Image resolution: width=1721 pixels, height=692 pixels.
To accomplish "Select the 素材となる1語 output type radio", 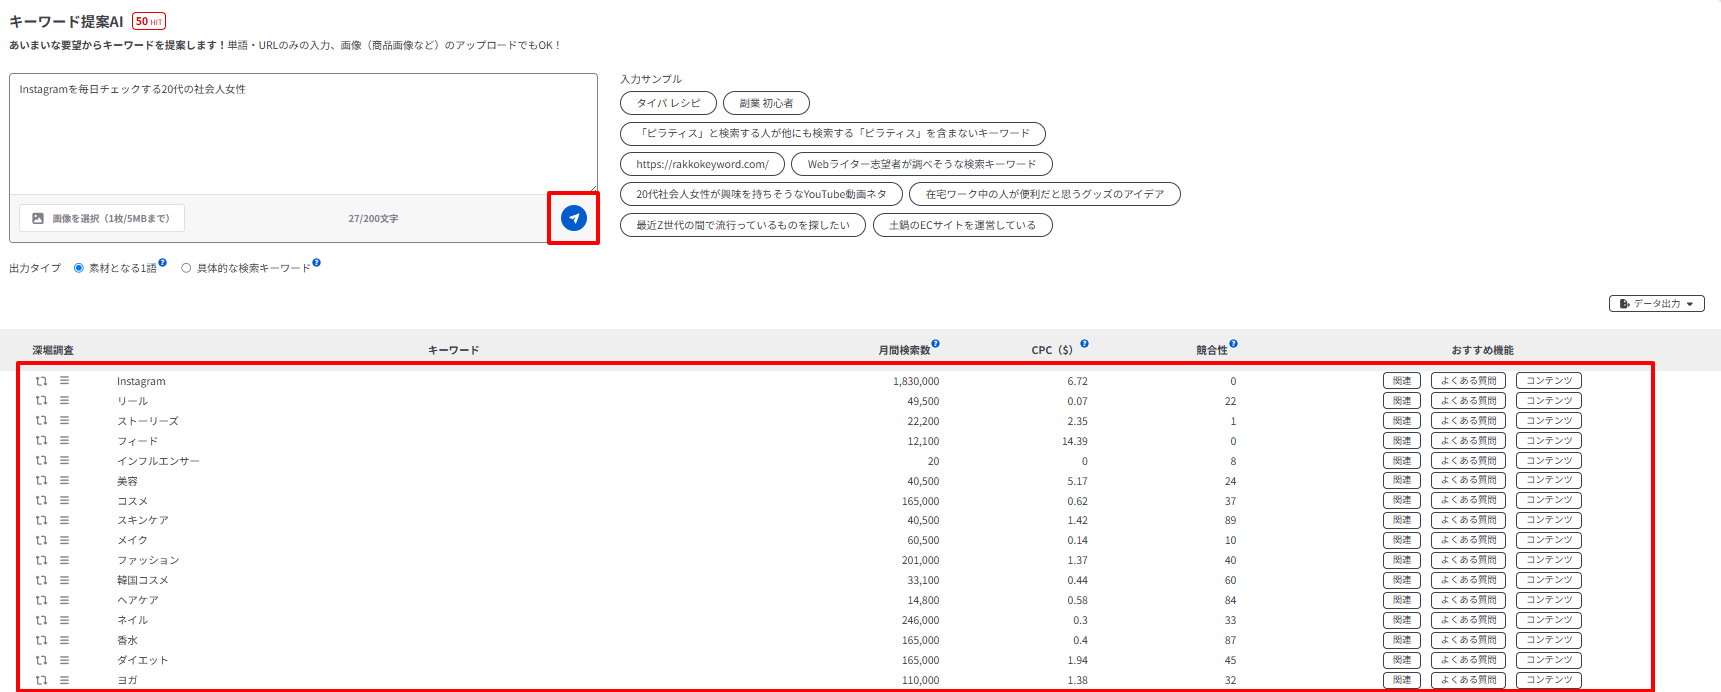I will coord(78,268).
